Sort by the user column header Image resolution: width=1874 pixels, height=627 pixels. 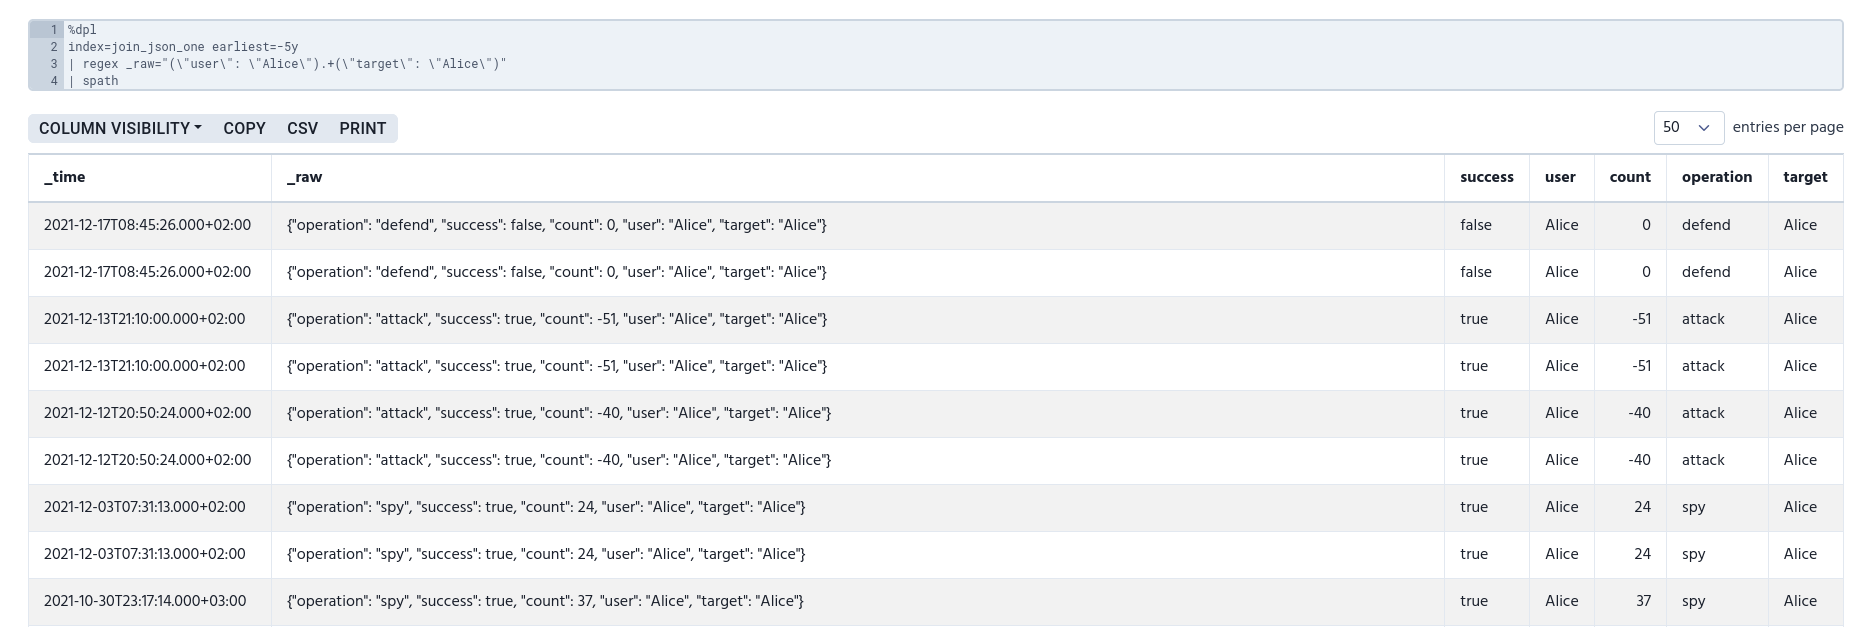[1560, 177]
